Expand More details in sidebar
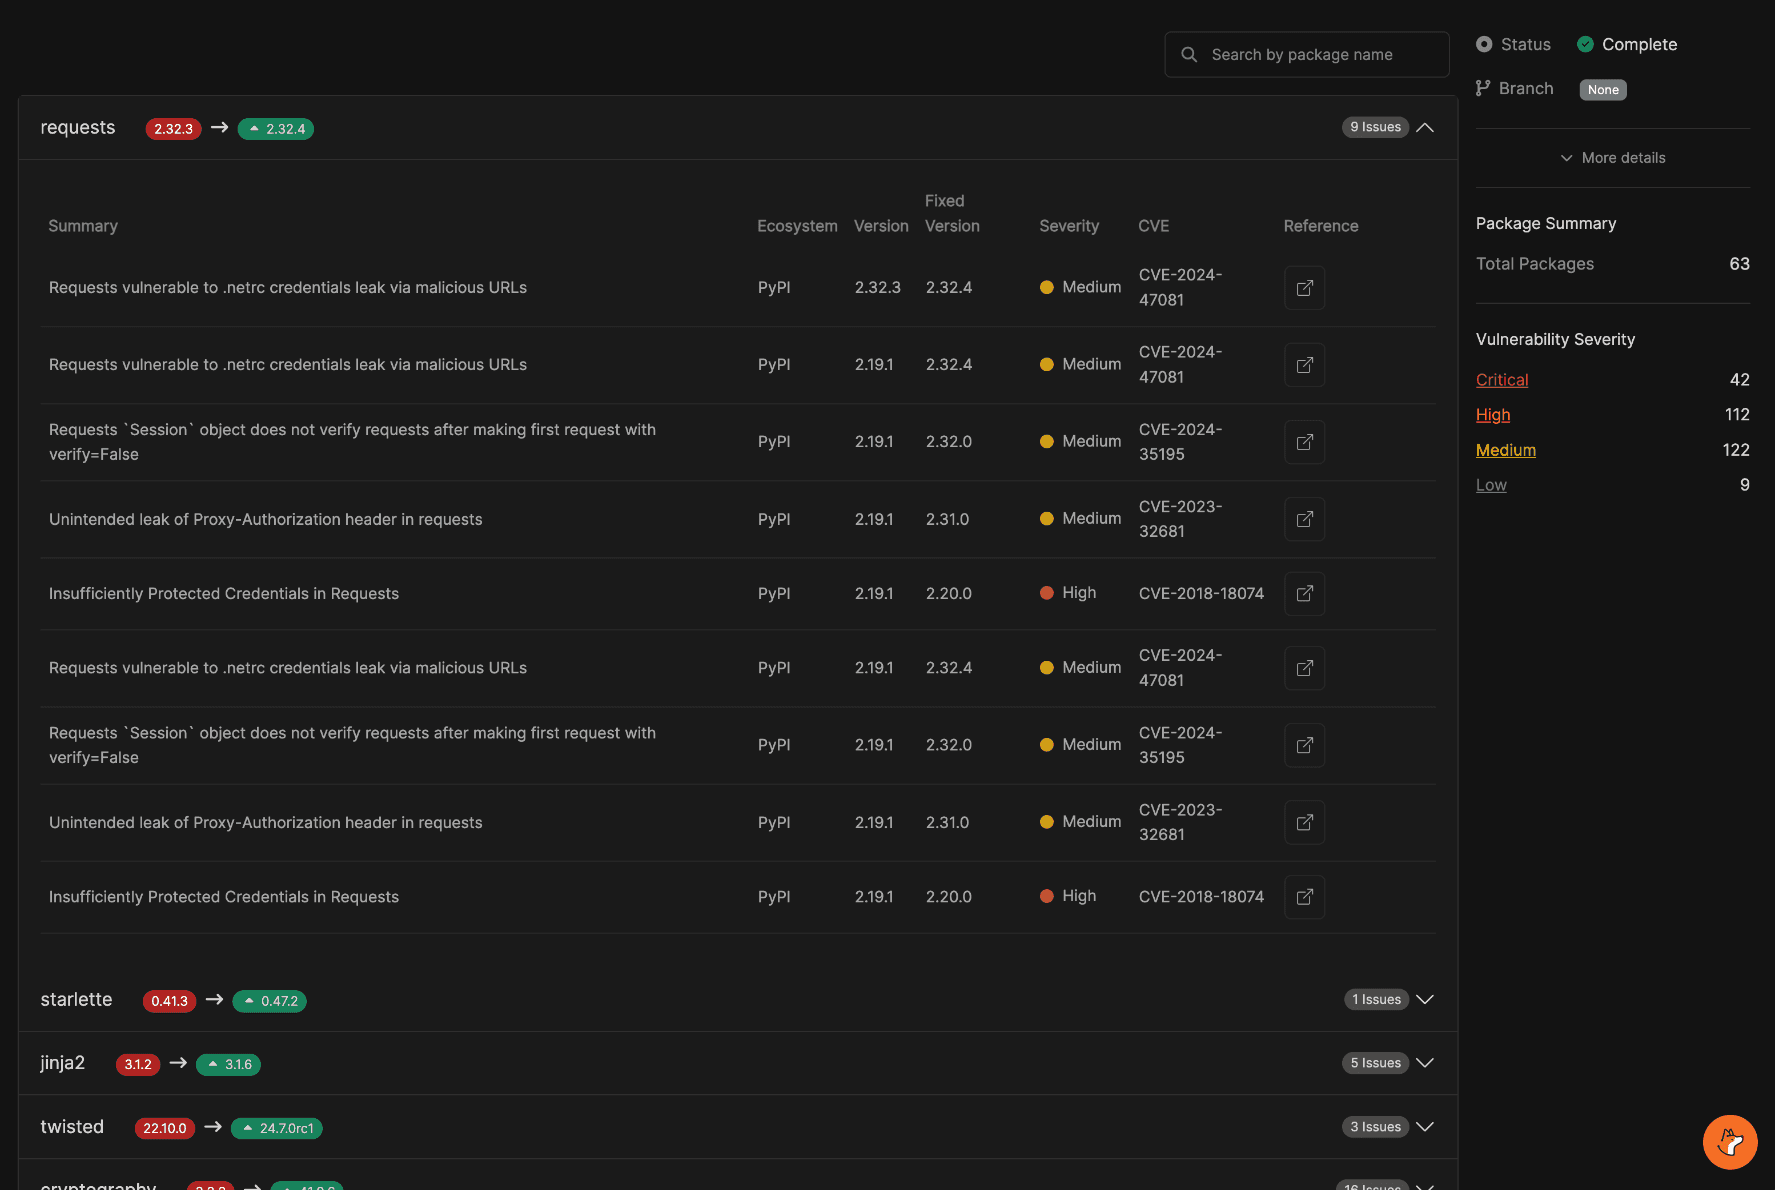Viewport: 1775px width, 1190px height. coord(1613,158)
